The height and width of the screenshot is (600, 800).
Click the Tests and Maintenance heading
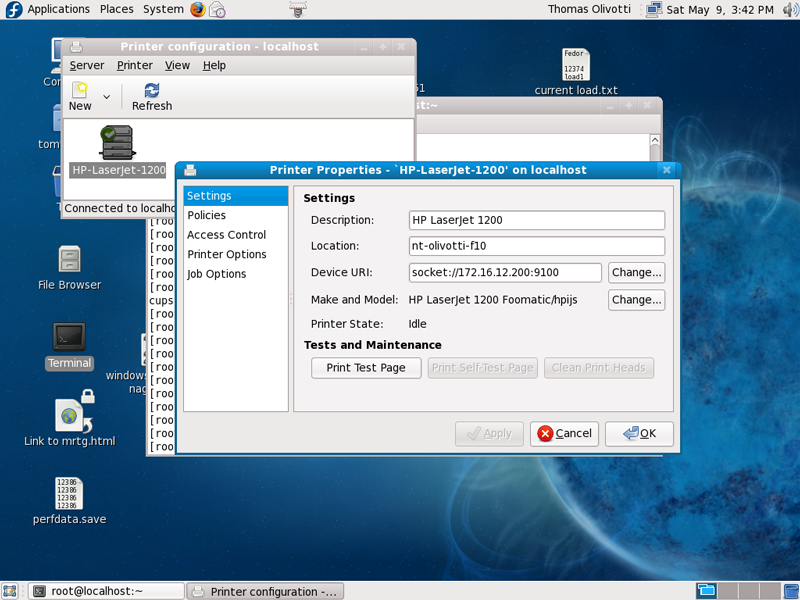point(373,345)
